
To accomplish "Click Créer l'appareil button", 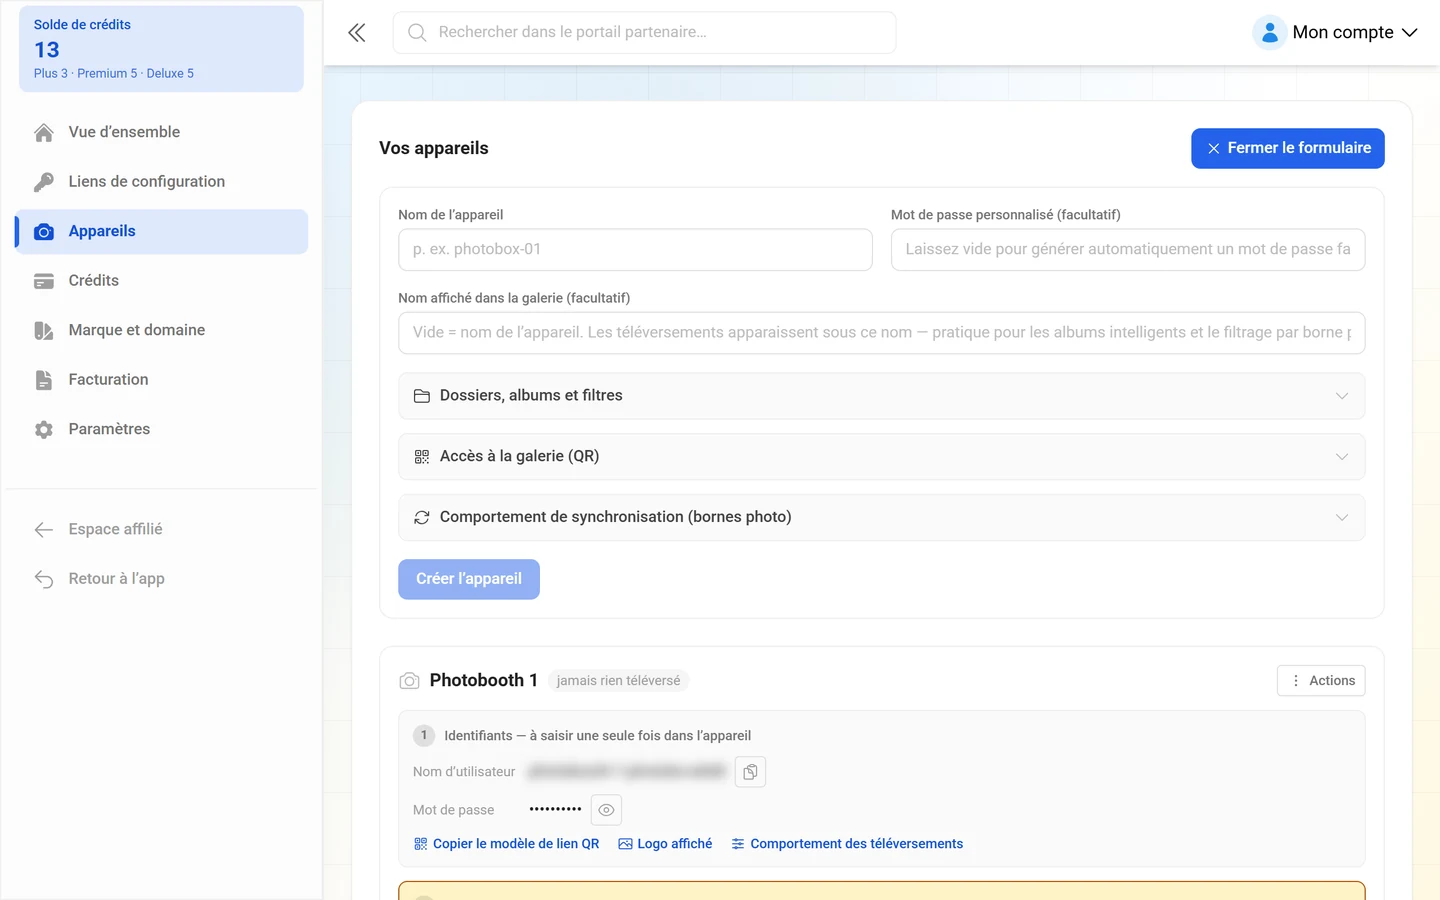I will click(469, 579).
